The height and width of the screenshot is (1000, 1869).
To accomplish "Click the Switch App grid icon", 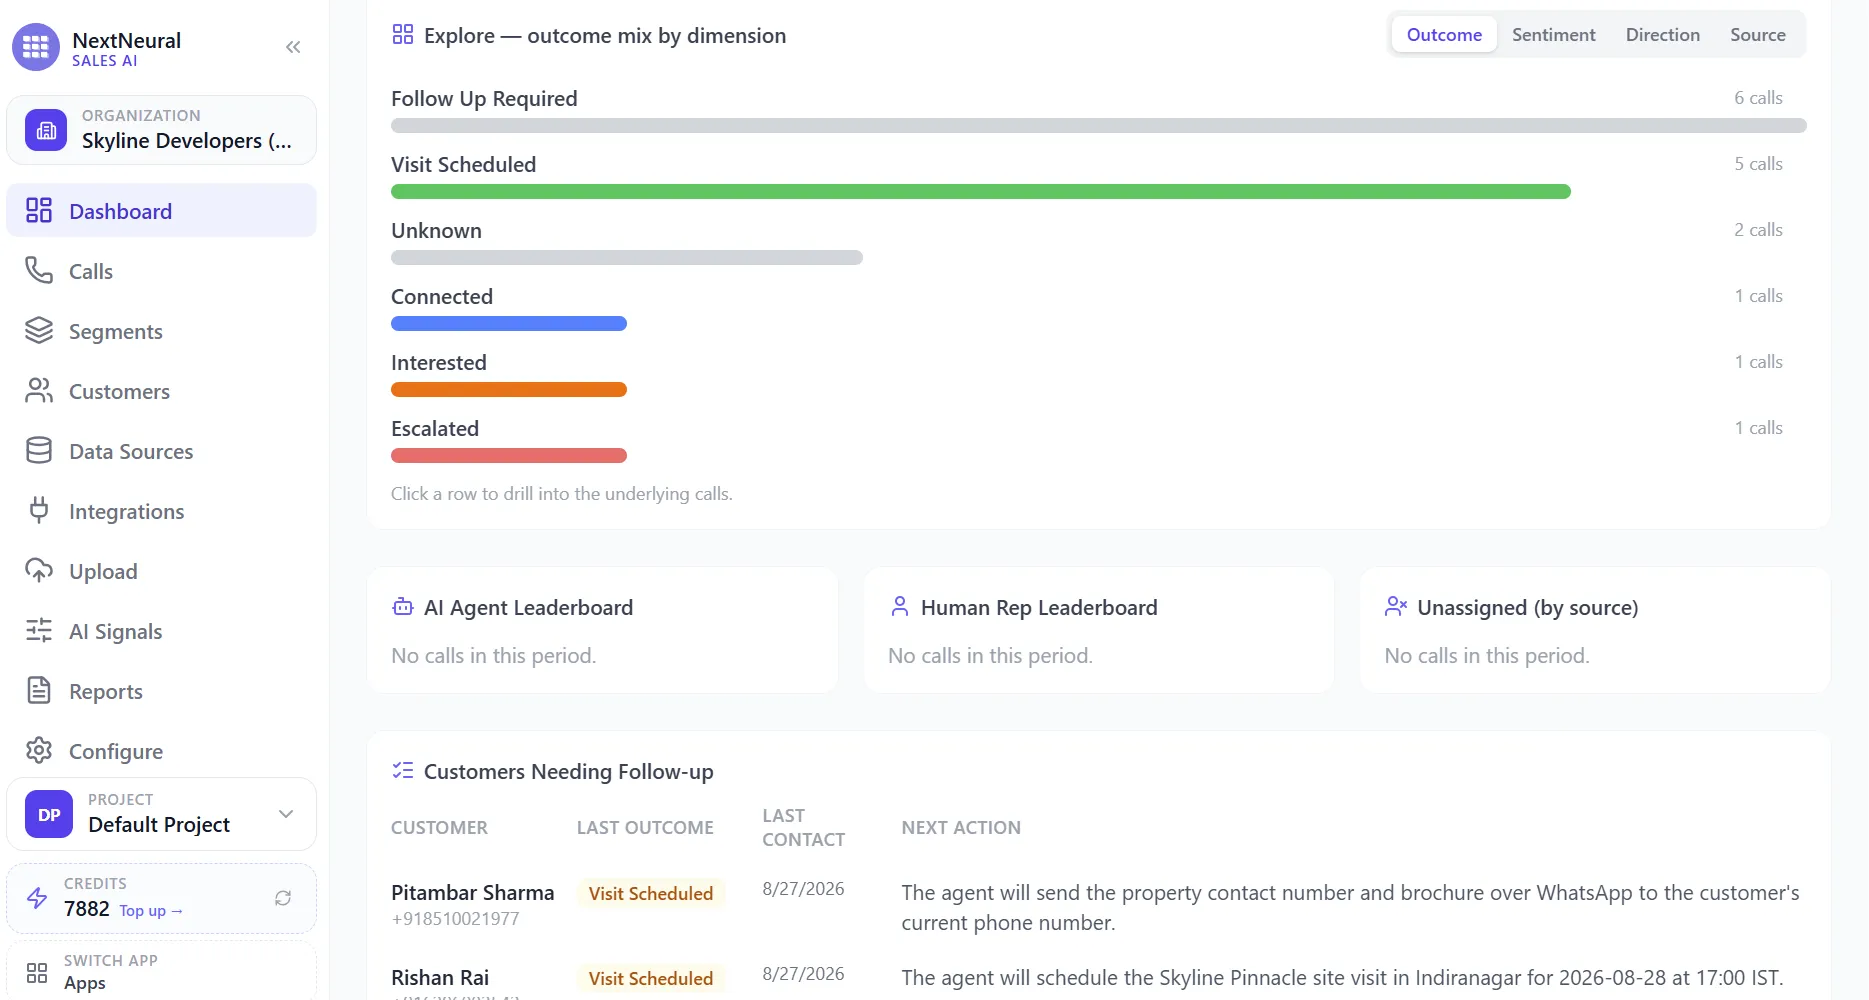I will (x=37, y=973).
